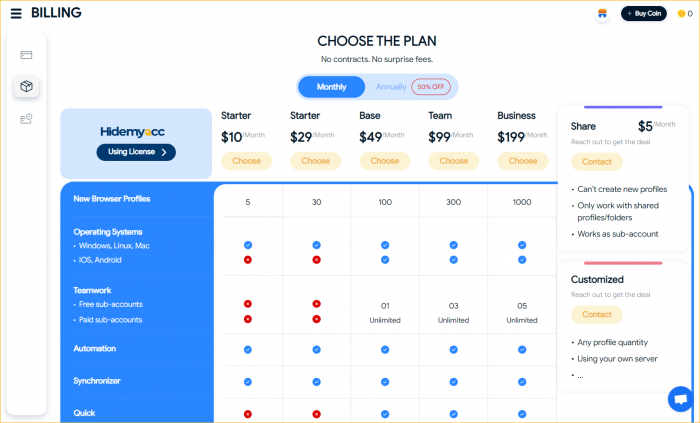Choose the $10 Starter plan

click(x=246, y=161)
